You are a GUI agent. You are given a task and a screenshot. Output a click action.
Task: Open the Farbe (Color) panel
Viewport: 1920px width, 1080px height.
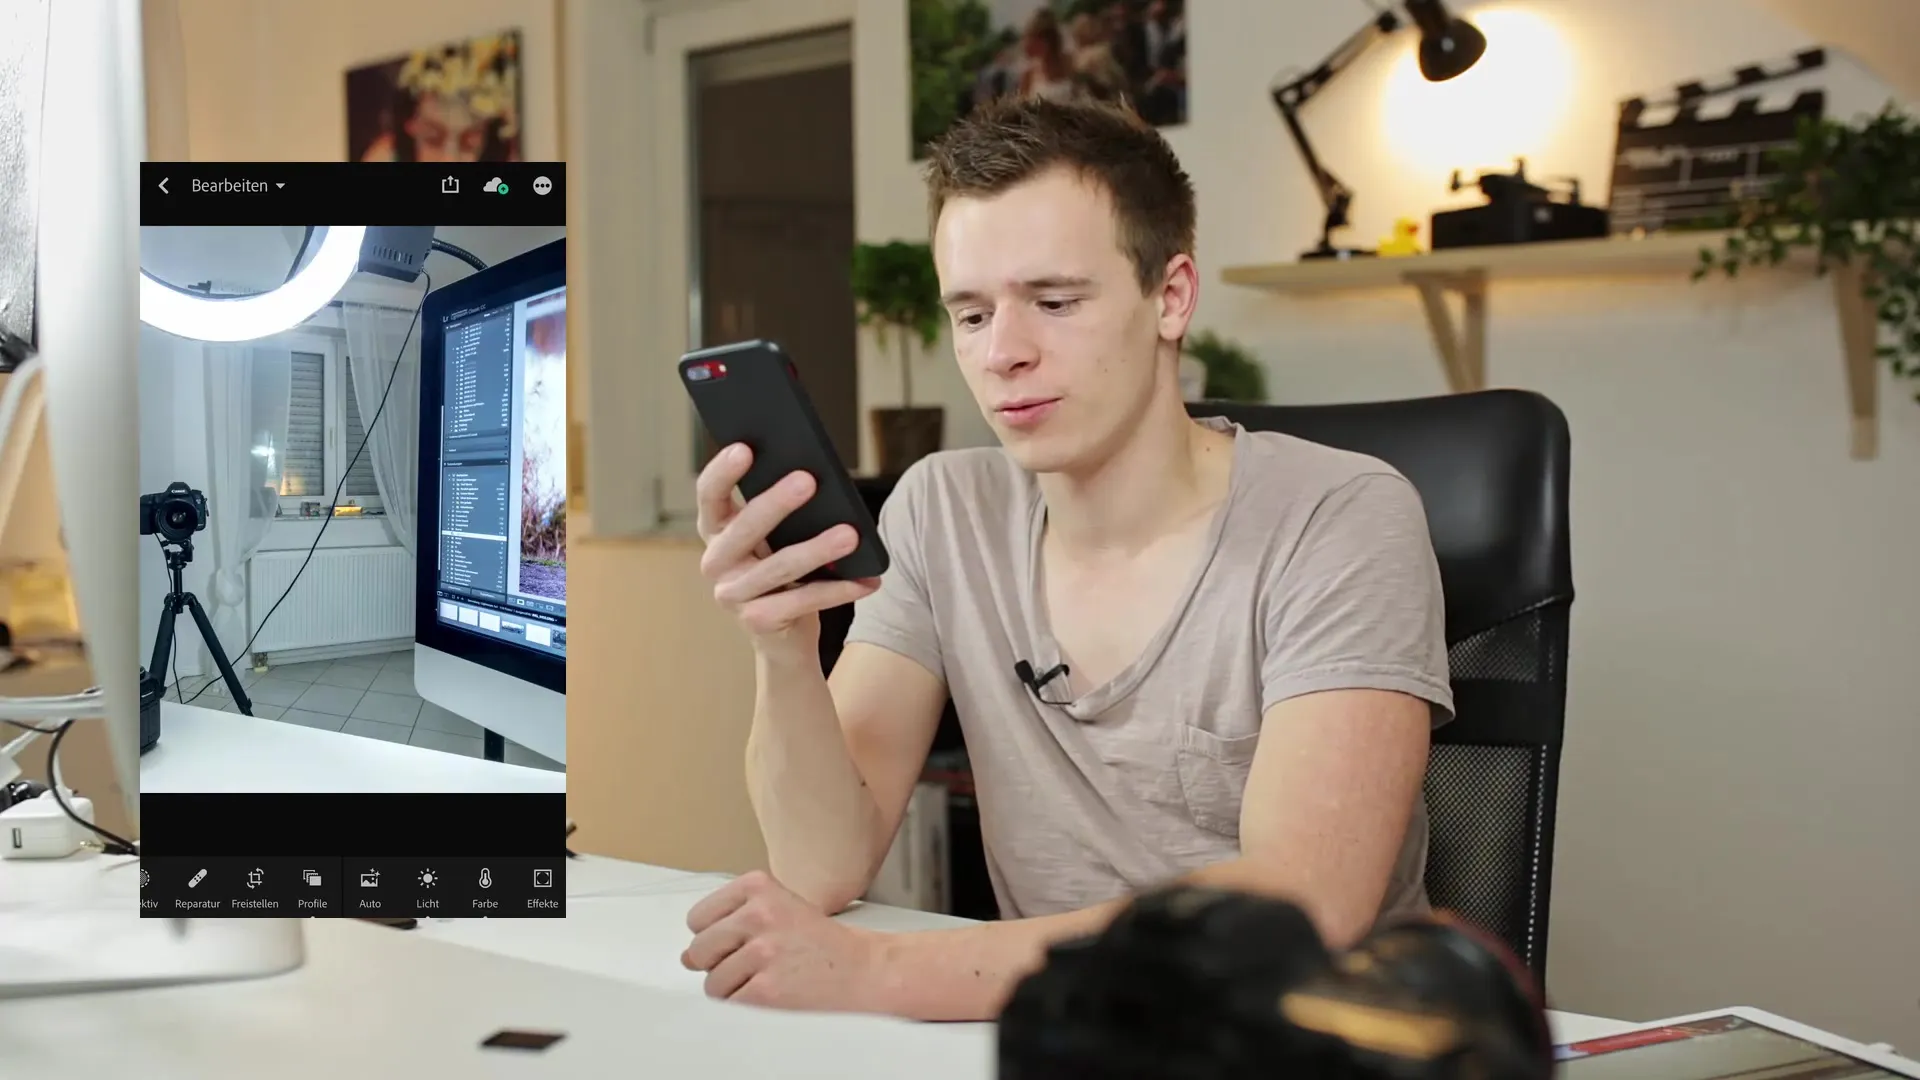pyautogui.click(x=485, y=886)
